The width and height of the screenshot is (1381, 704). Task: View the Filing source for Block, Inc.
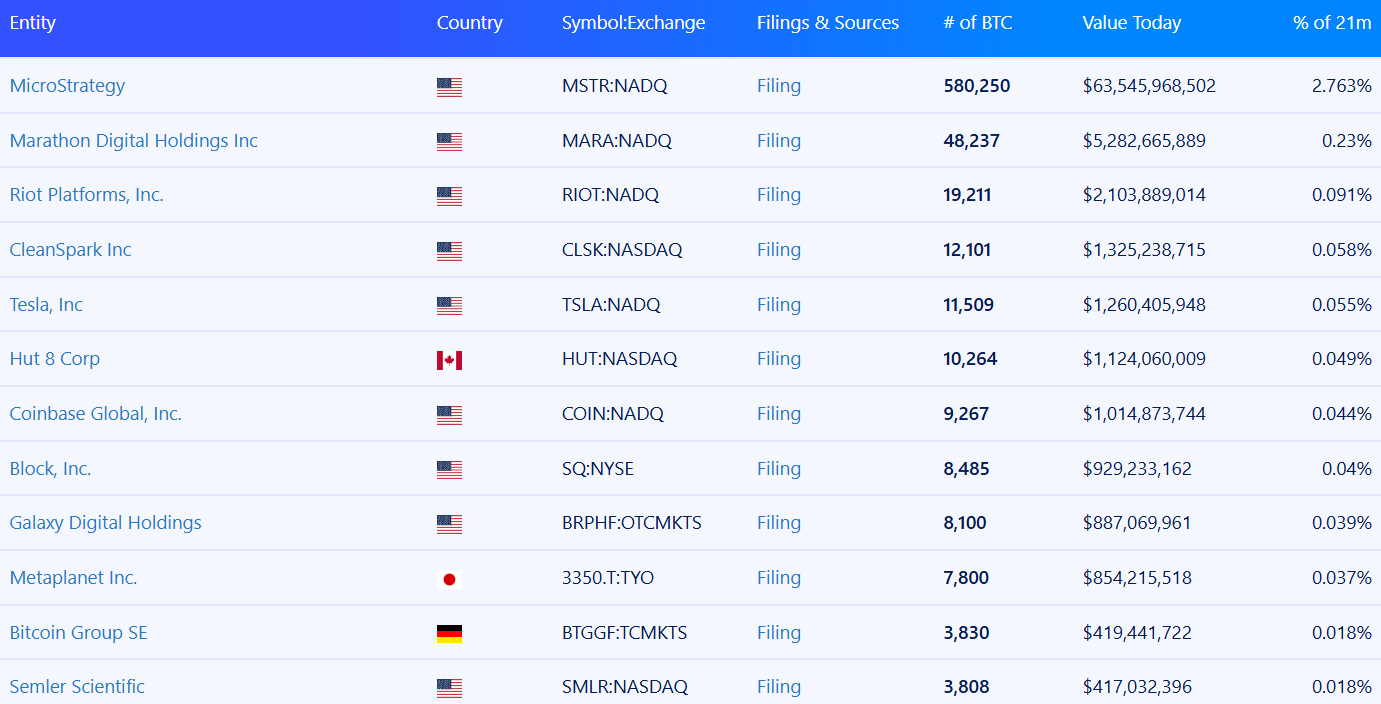tap(778, 469)
